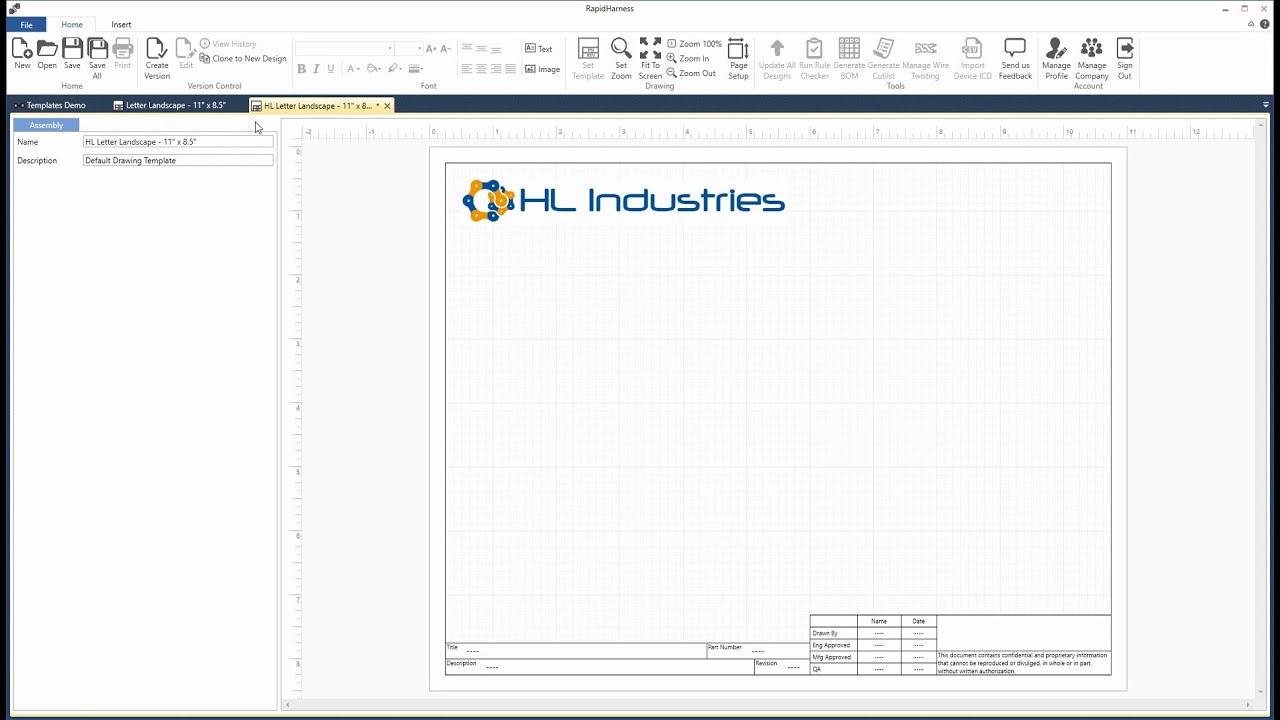Click the horizontal scrollbar below canvas
The height and width of the screenshot is (720, 1280).
pyautogui.click(x=768, y=705)
